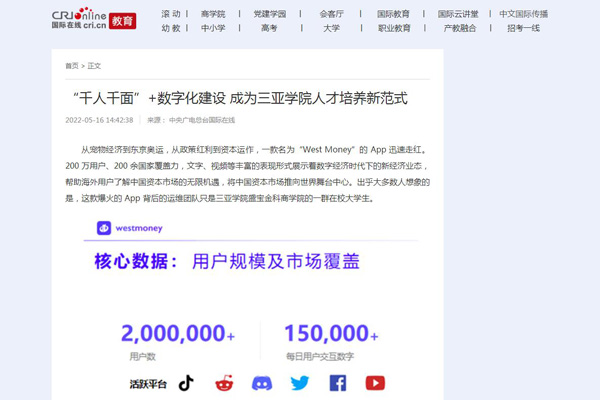The height and width of the screenshot is (400, 600).
Task: Click the source 中央广电总台国际在线
Action: pos(202,120)
